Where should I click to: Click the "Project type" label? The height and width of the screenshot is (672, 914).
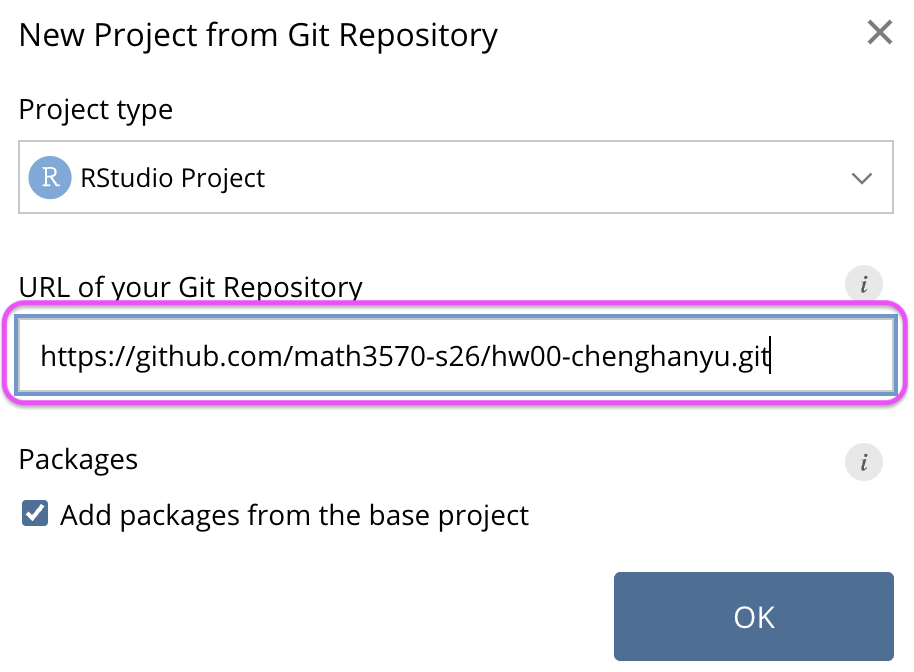tap(96, 109)
